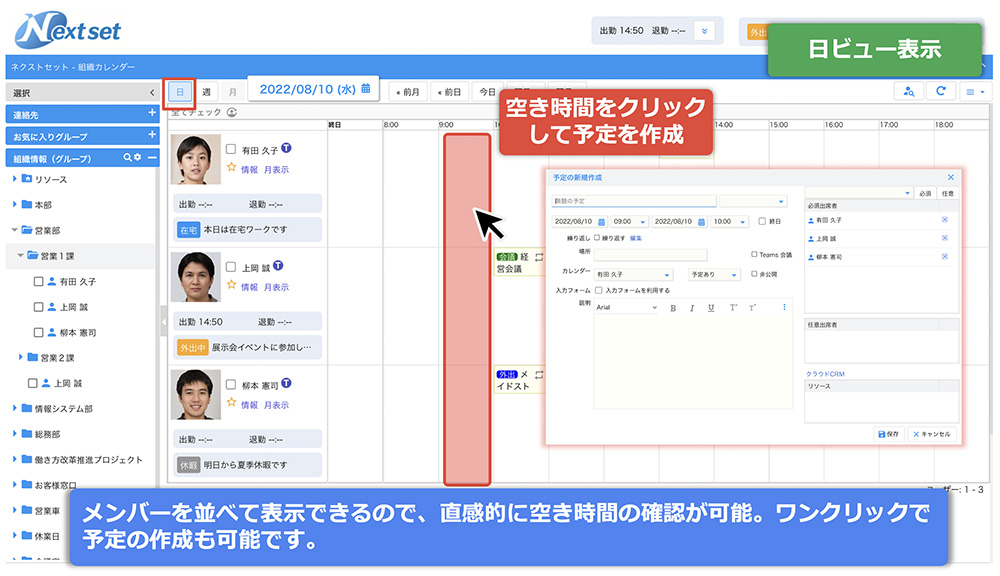Cancel the new schedule dialog

pyautogui.click(x=932, y=434)
